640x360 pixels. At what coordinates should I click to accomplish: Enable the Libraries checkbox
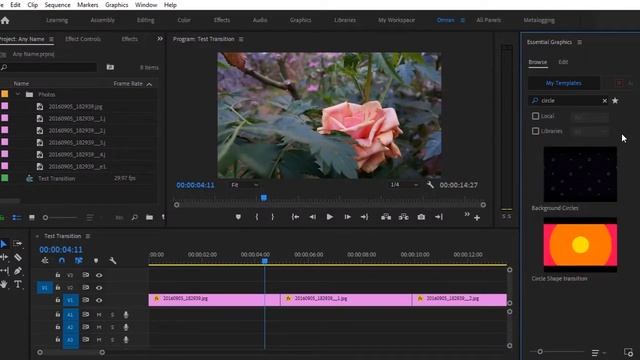(536, 131)
